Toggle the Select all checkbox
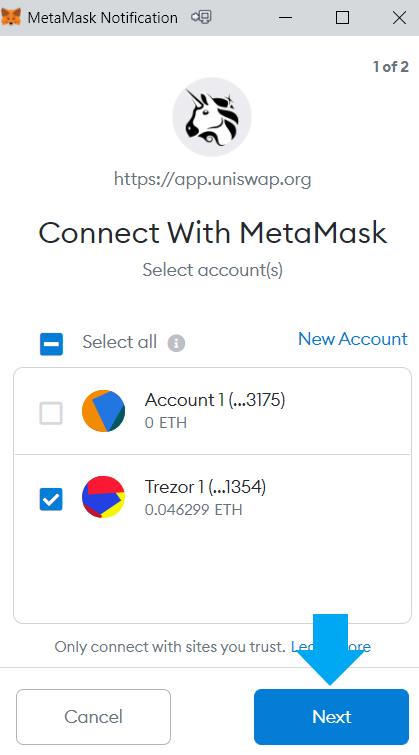This screenshot has height=755, width=419. tap(51, 344)
